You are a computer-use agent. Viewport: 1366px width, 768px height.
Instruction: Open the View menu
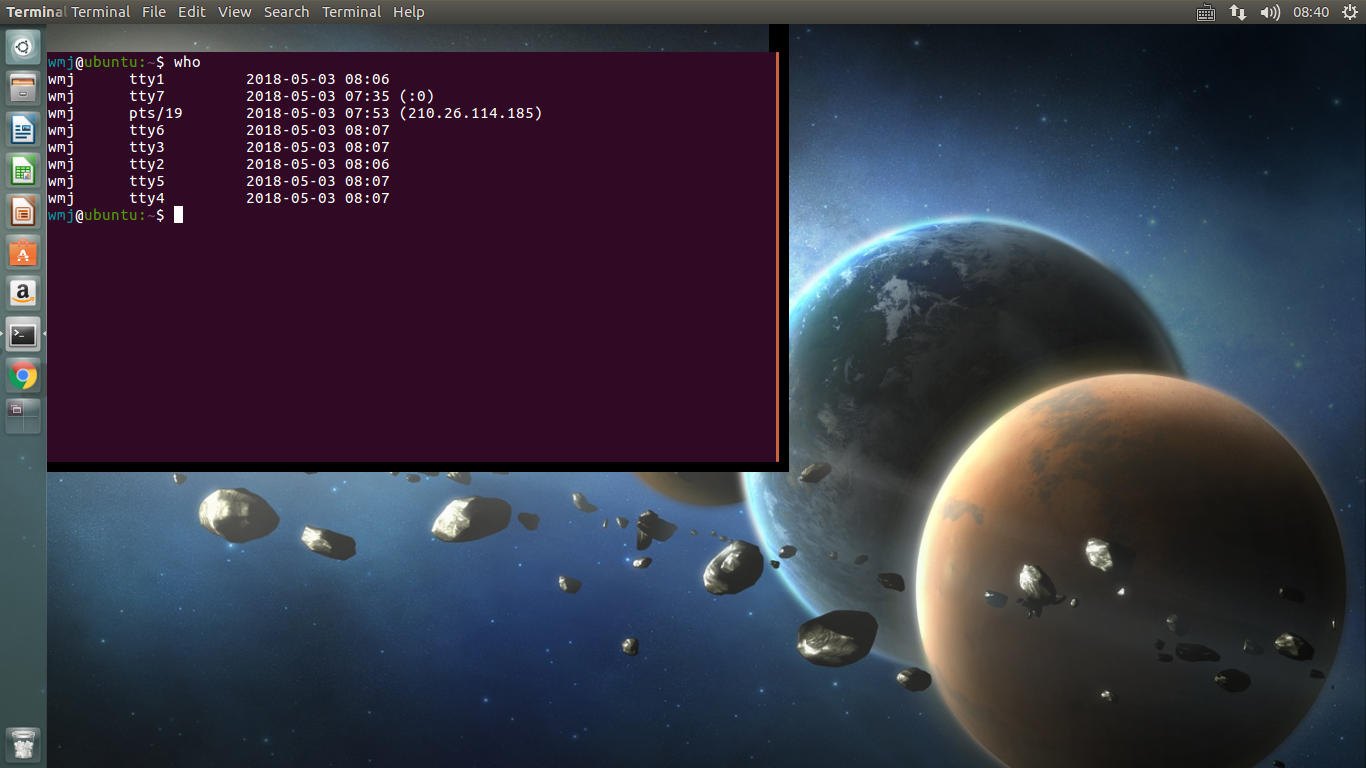click(x=235, y=12)
